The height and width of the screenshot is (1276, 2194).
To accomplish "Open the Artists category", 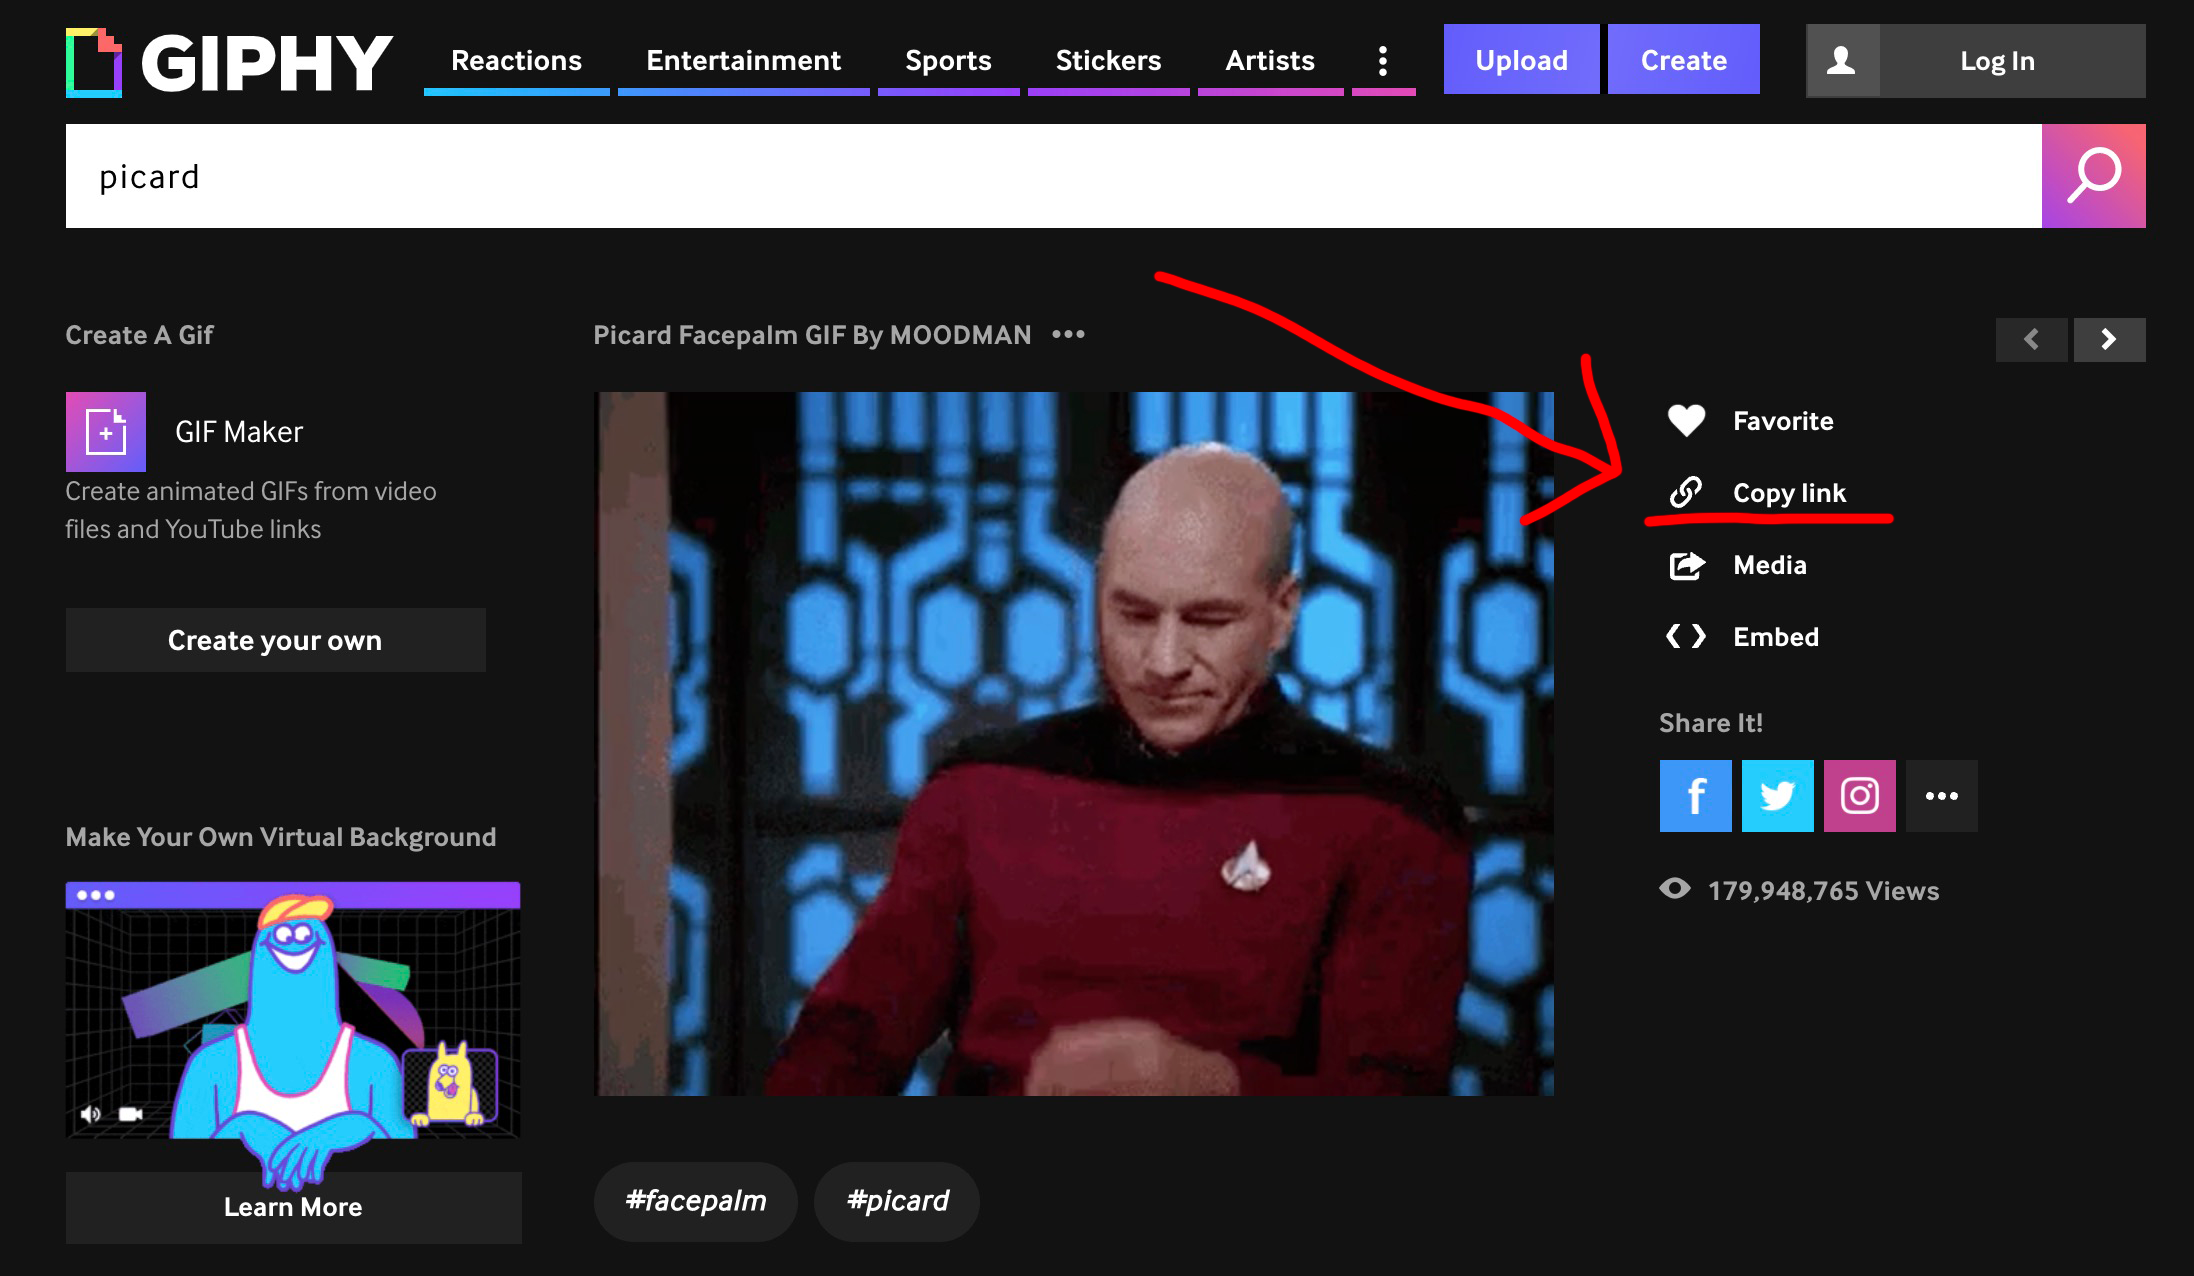I will point(1270,60).
